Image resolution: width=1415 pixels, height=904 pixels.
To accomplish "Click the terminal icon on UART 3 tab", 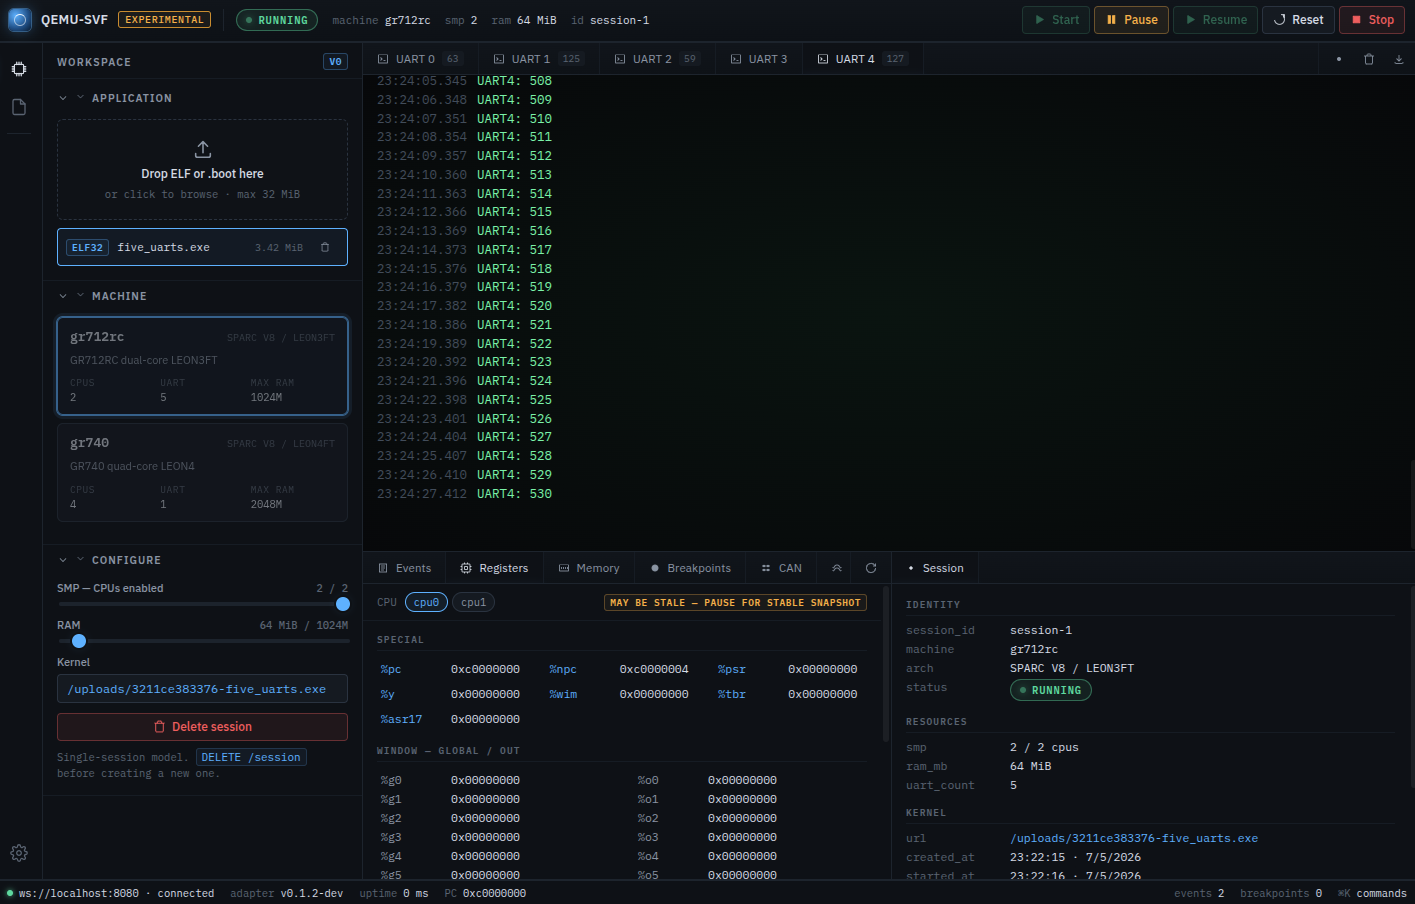I will (x=736, y=59).
